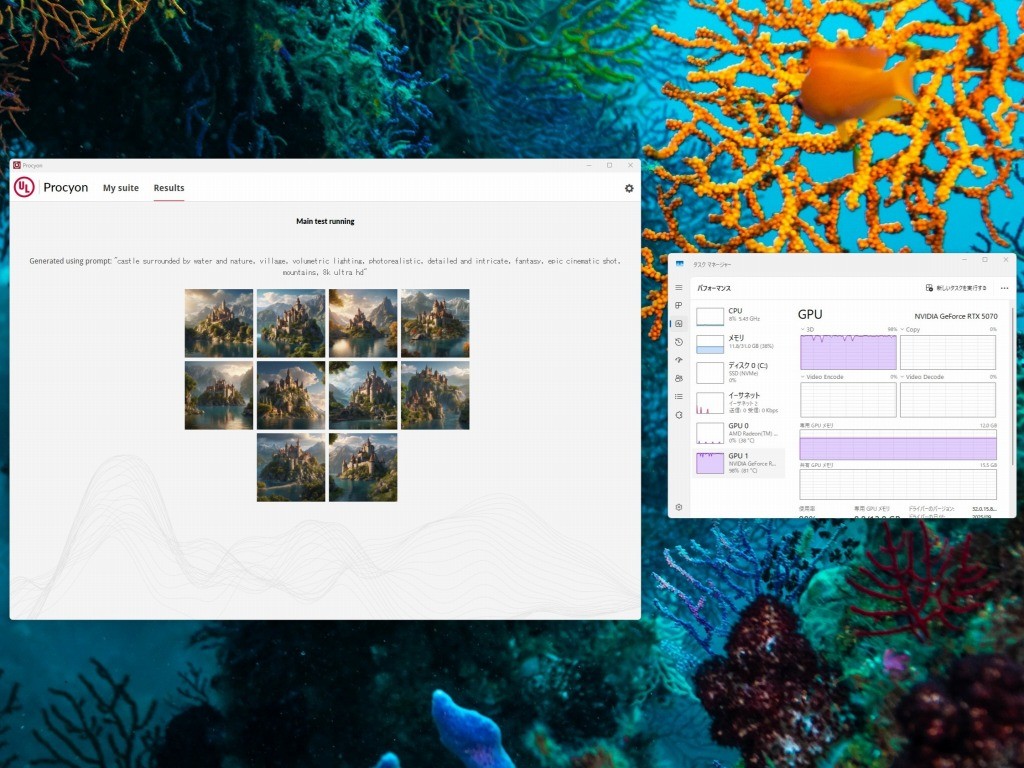The width and height of the screenshot is (1024, 768).
Task: Open Details list icon in Task Manager
Action: pyautogui.click(x=679, y=396)
